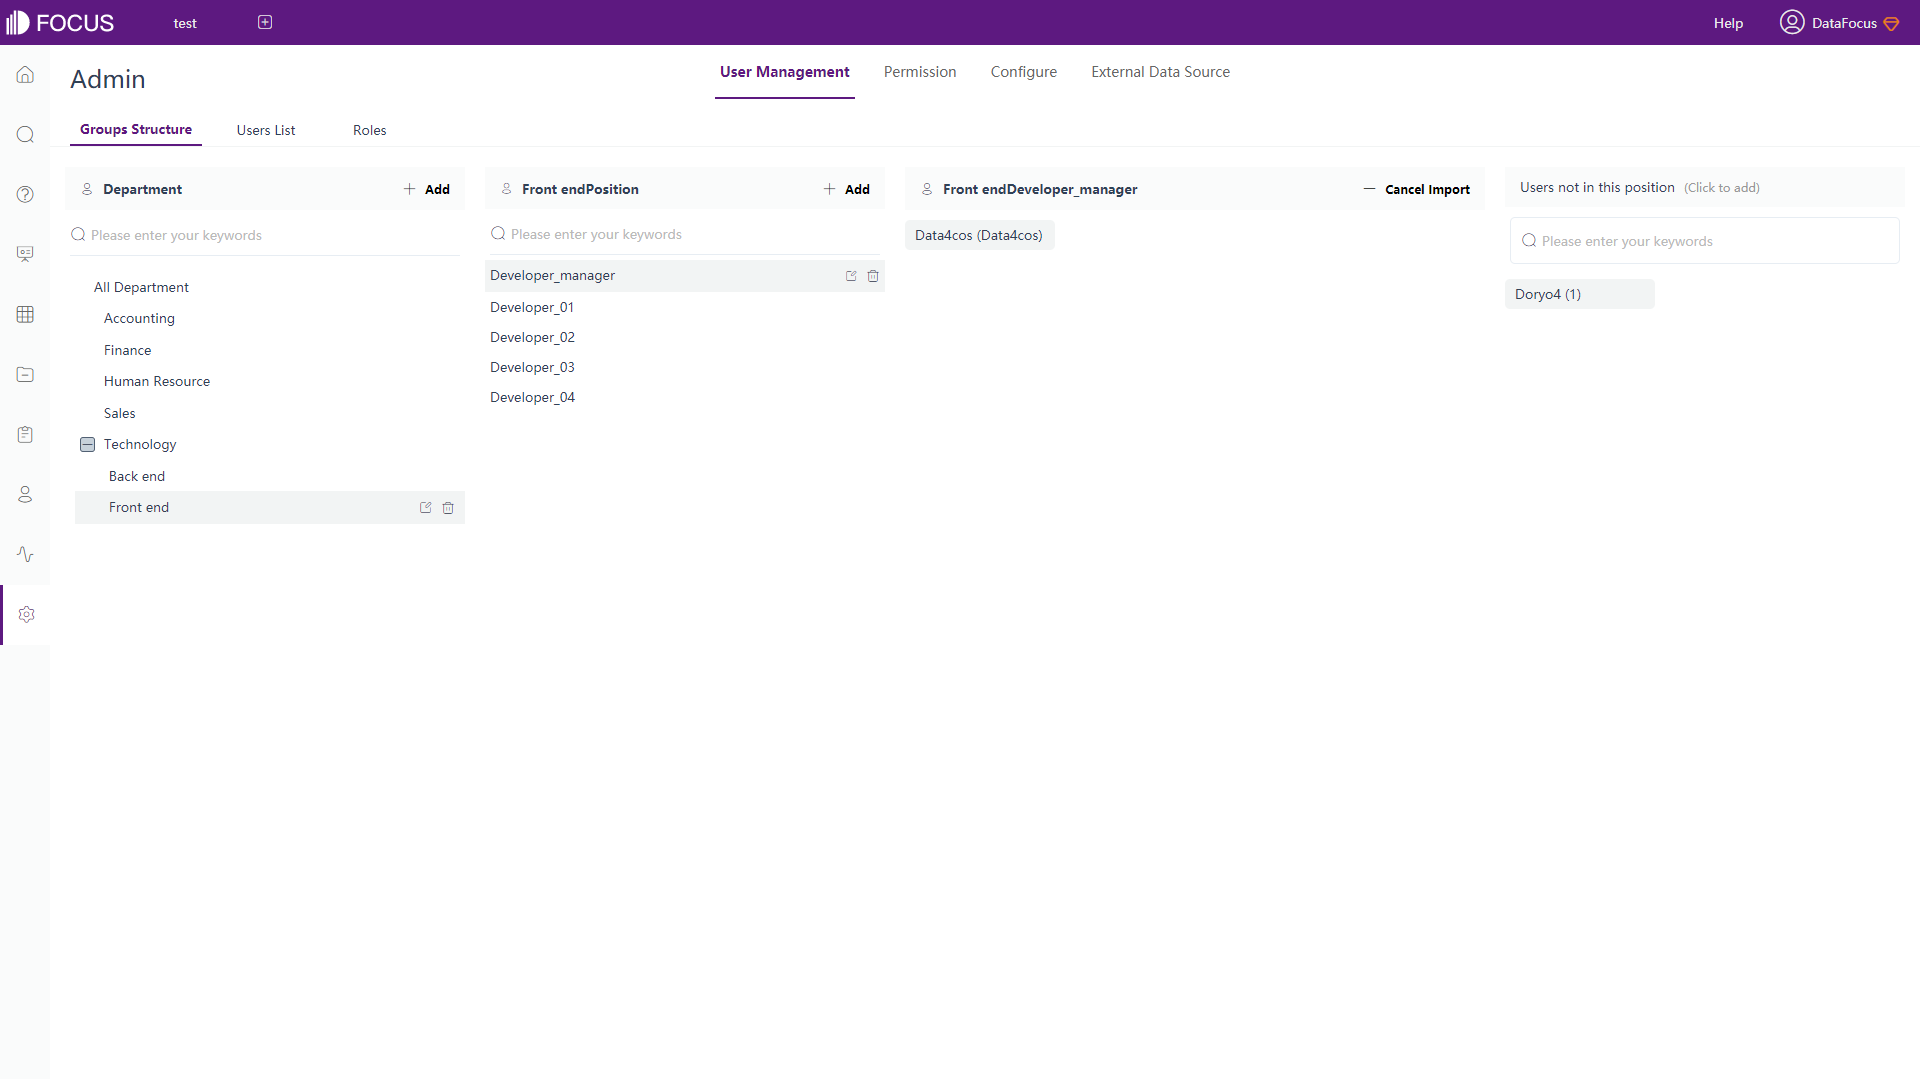Open the home icon in the sidebar

click(x=25, y=75)
